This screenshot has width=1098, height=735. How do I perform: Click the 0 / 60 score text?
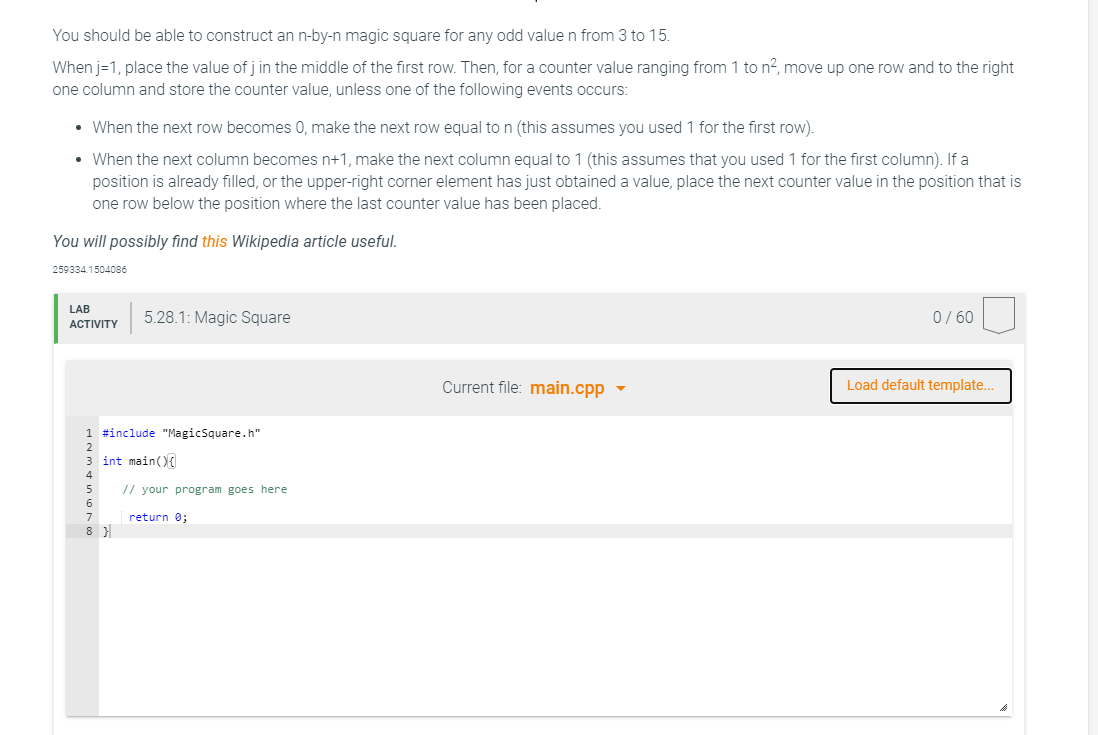952,317
